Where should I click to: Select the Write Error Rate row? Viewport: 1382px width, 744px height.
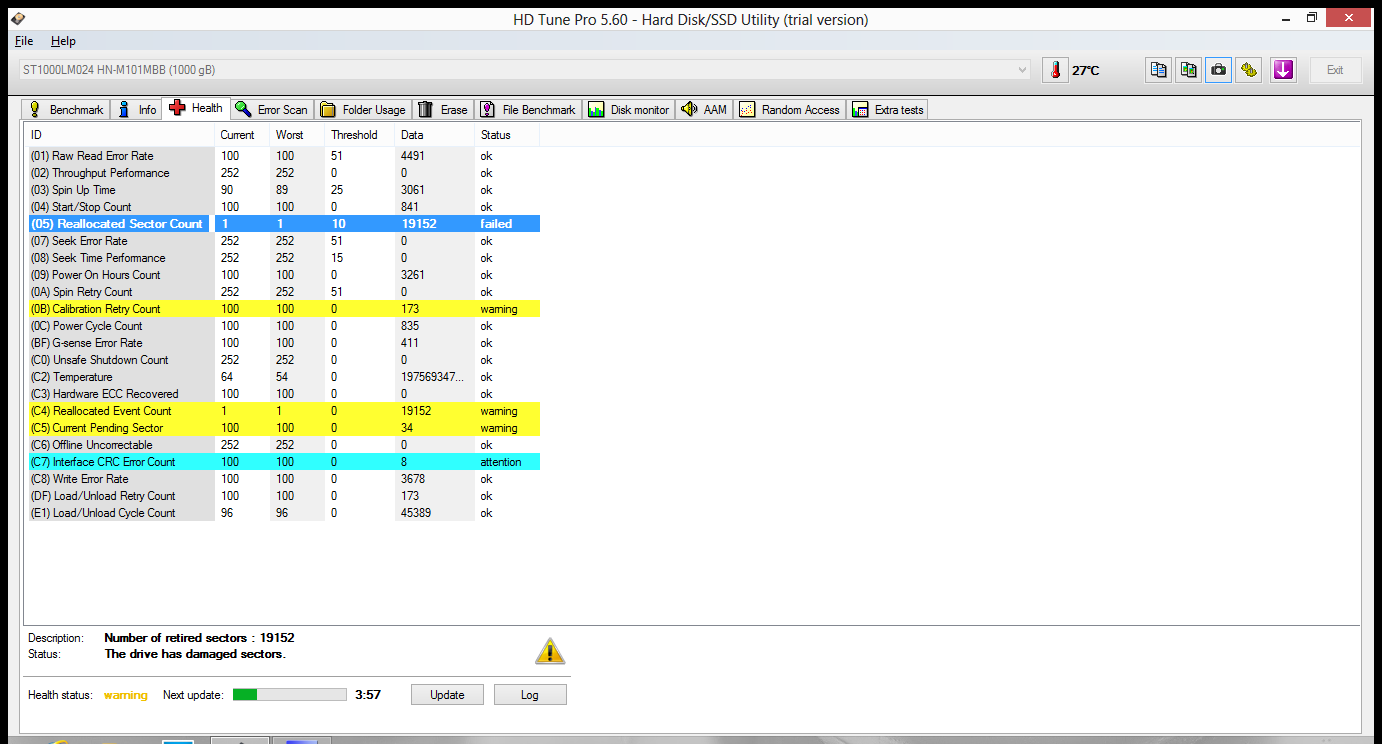[284, 479]
